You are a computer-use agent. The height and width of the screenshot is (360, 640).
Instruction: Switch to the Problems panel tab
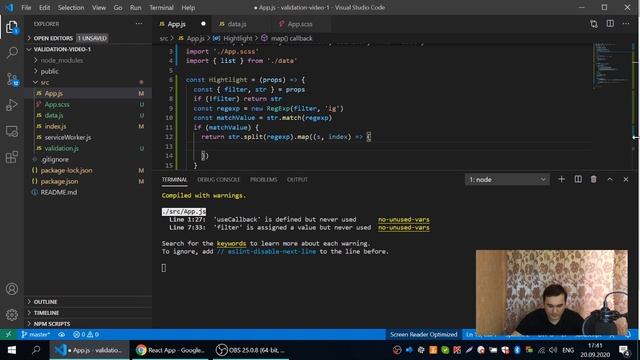point(264,180)
